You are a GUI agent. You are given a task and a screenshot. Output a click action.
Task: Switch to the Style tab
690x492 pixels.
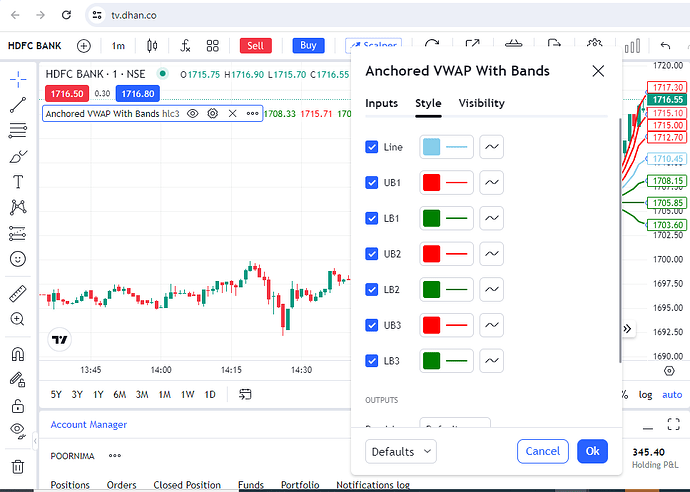pos(428,103)
